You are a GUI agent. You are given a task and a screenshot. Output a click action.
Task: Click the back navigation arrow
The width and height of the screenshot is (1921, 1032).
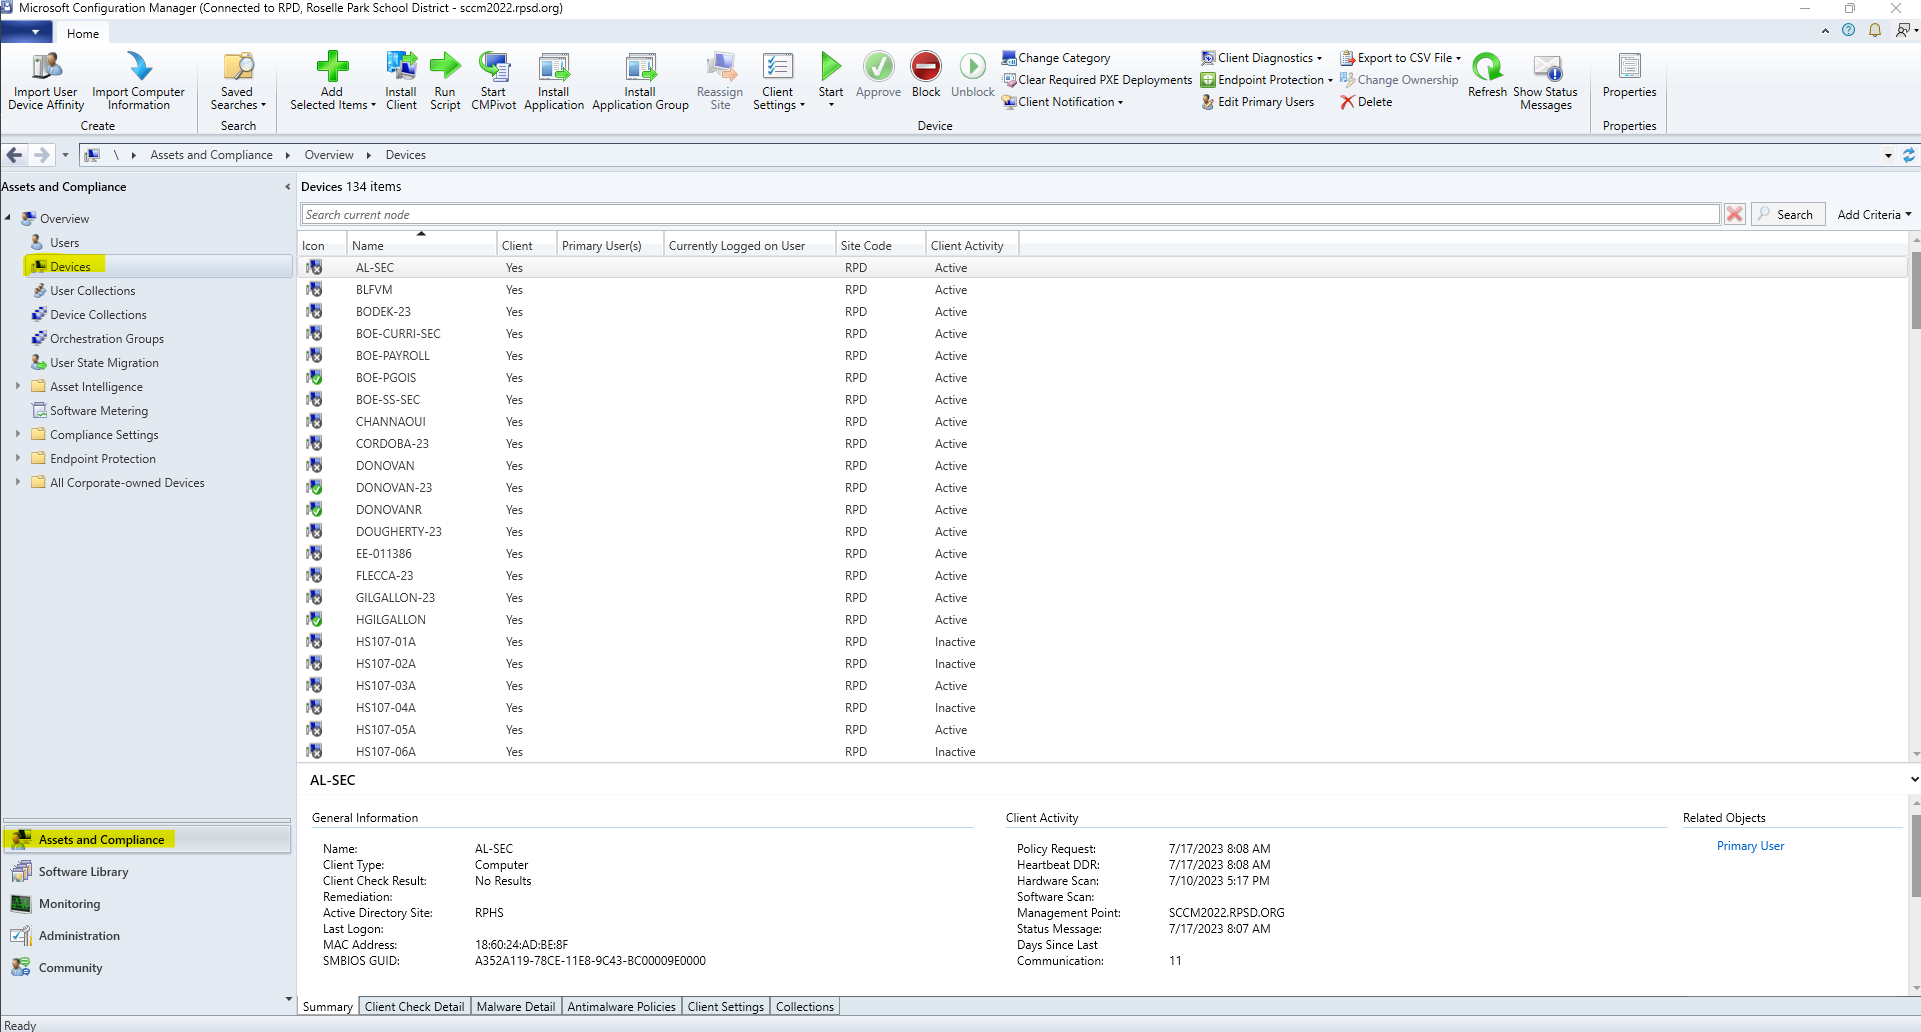pos(14,155)
